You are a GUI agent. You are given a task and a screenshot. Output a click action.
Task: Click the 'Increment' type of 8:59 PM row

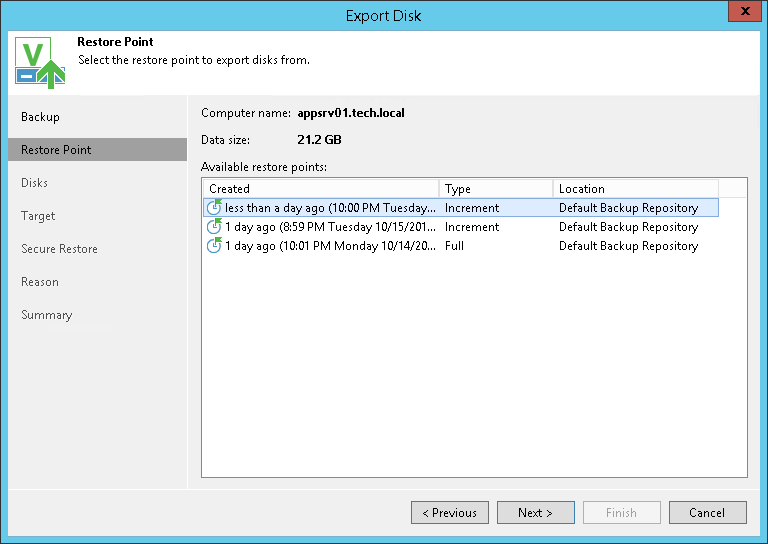tap(472, 227)
